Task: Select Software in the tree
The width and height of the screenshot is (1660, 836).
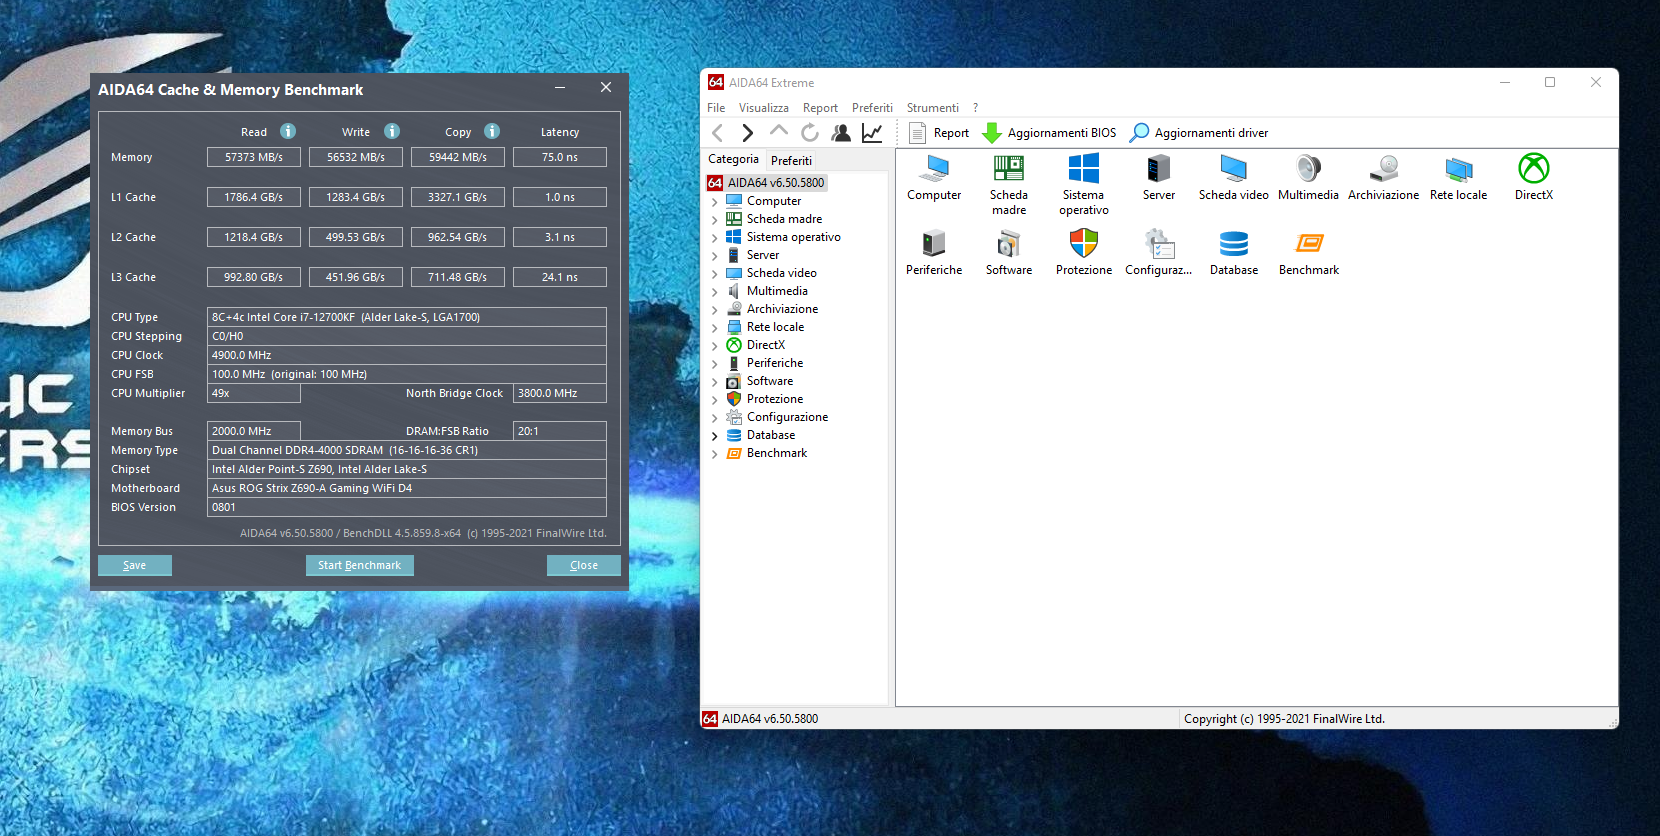Action: (769, 381)
